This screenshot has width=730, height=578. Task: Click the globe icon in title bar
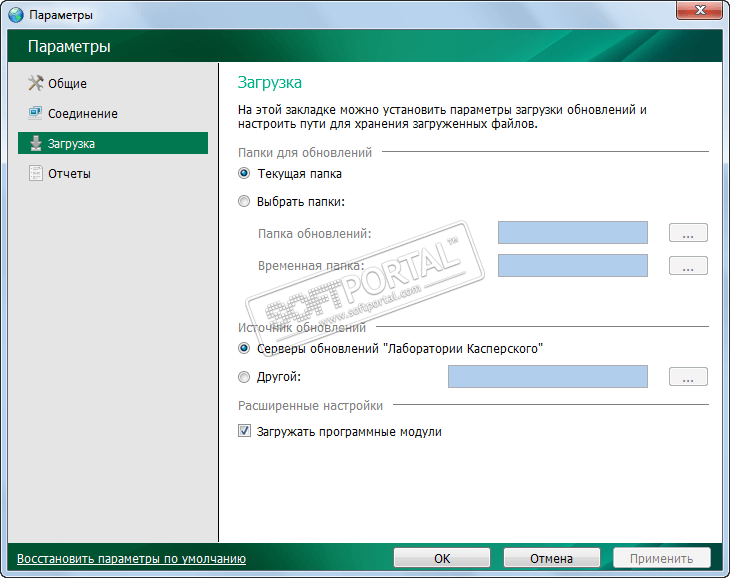coord(16,15)
